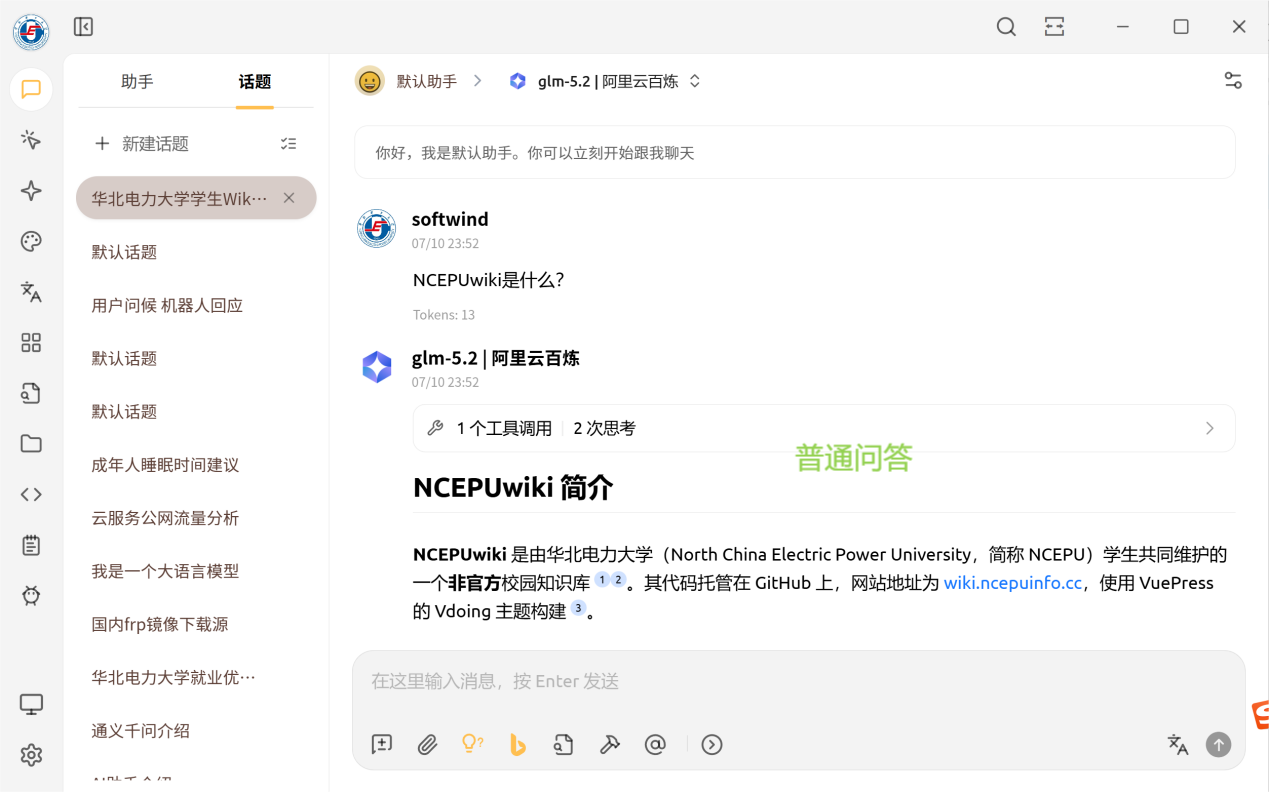The width and height of the screenshot is (1269, 792).
Task: Open the translate page in left sidebar
Action: (x=31, y=292)
